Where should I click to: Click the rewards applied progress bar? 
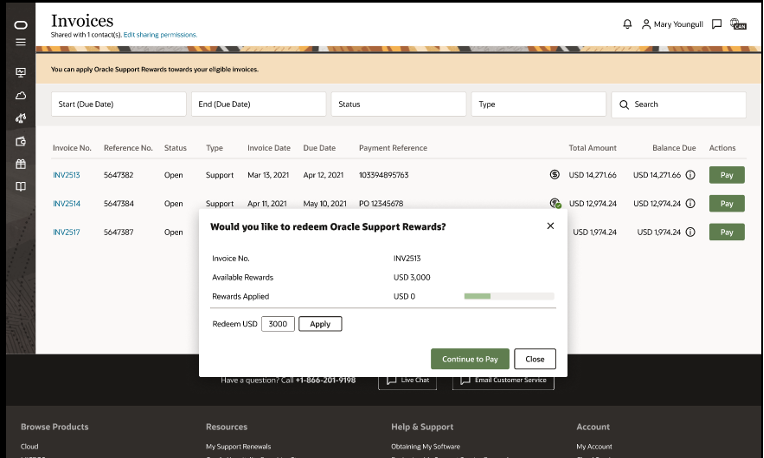tap(509, 296)
